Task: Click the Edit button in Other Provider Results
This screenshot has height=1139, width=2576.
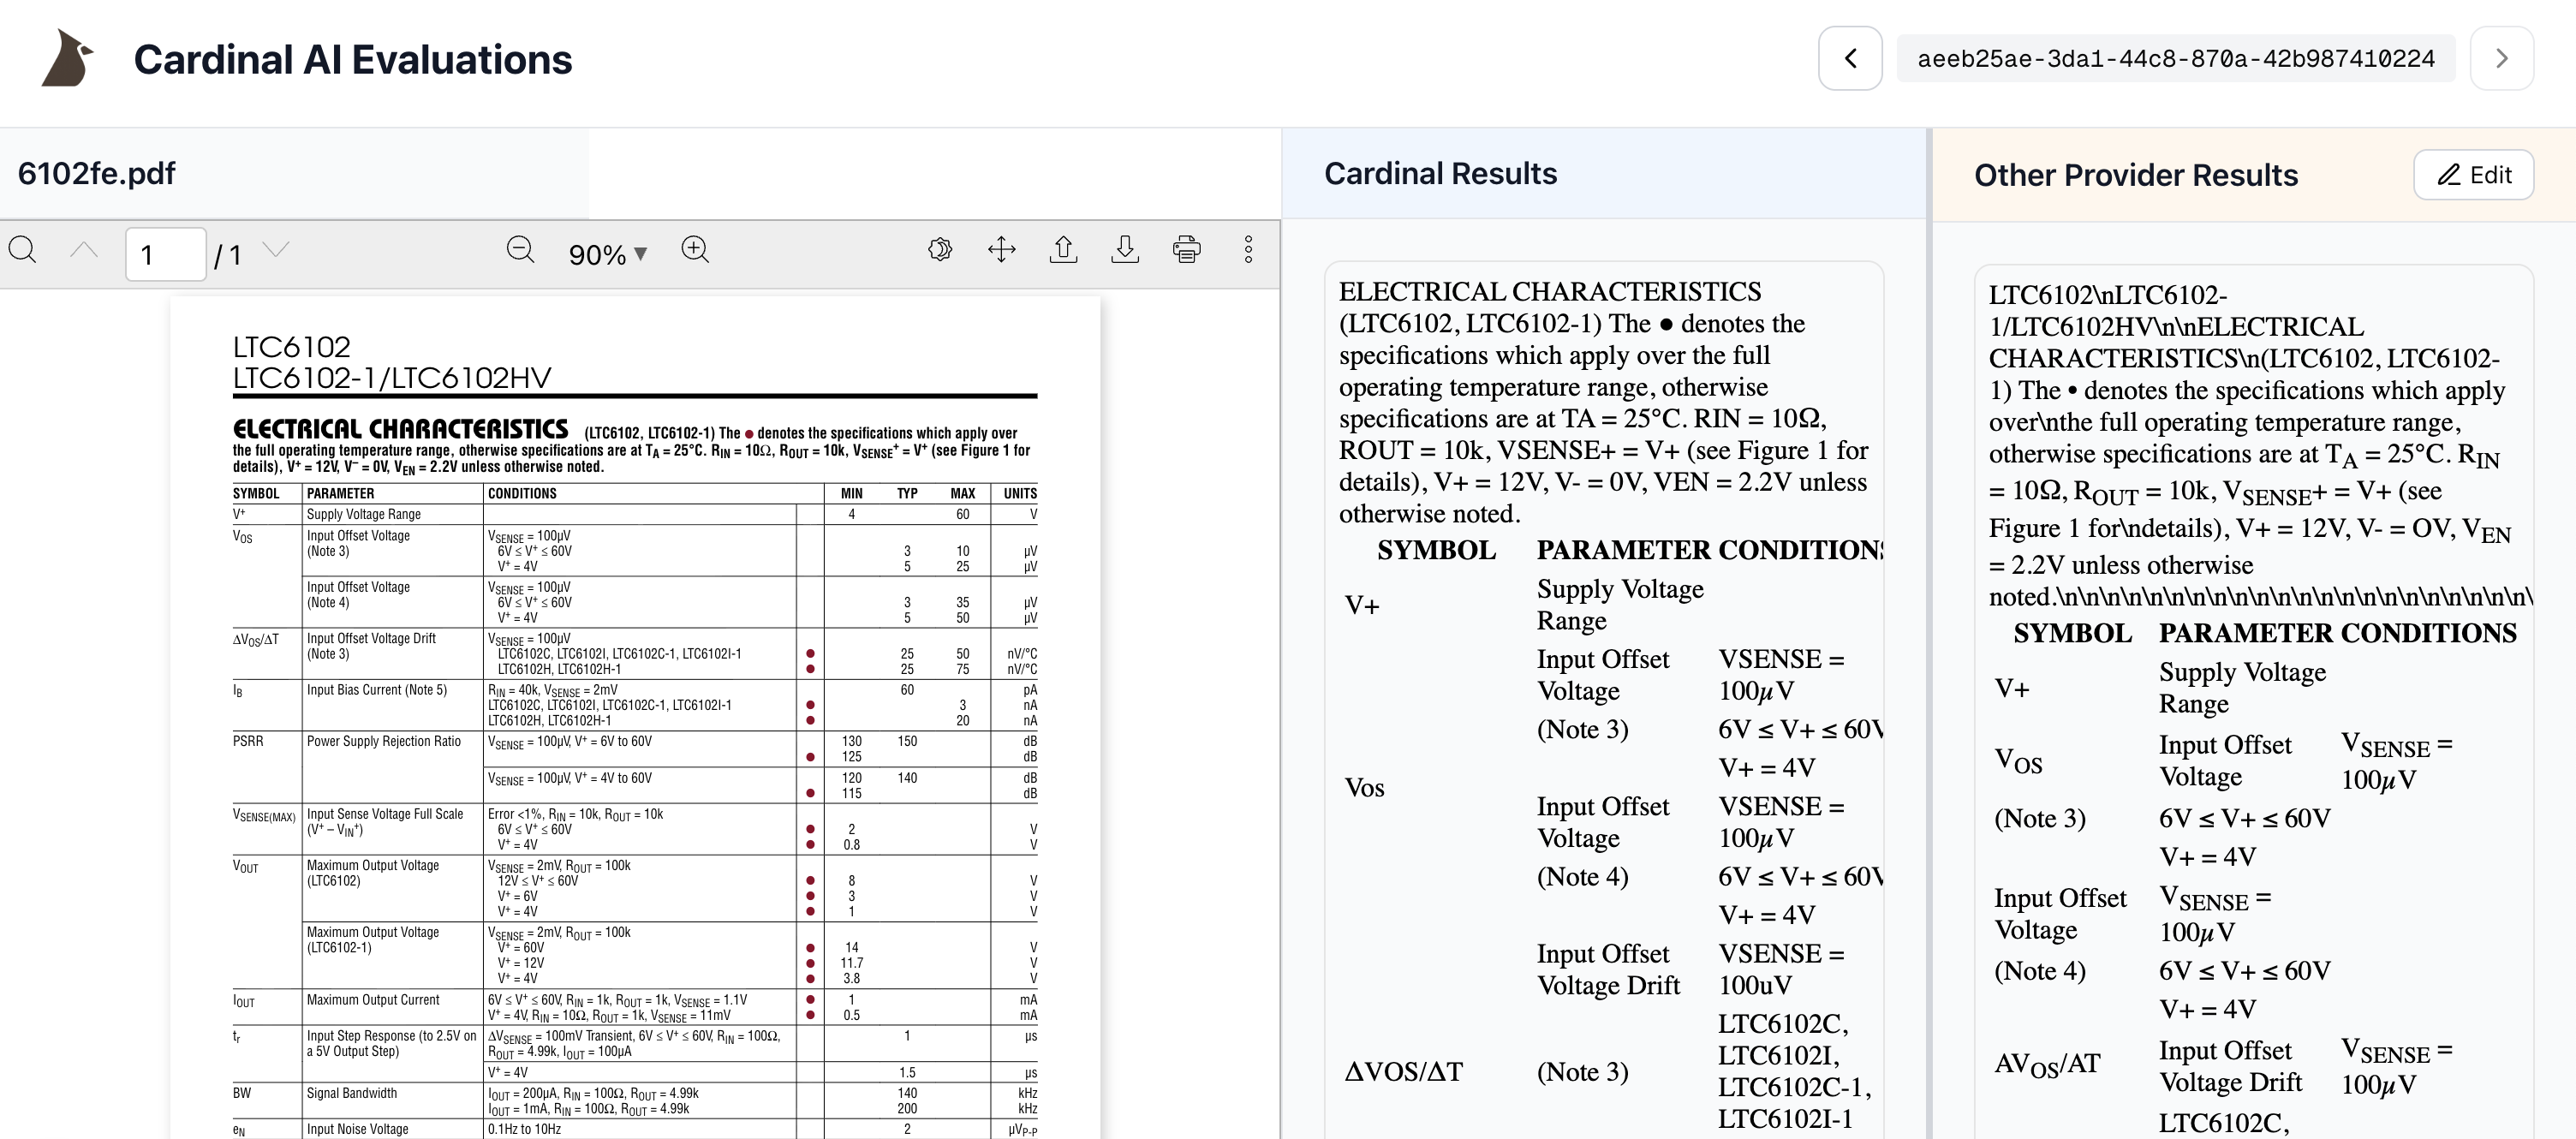Action: 2473,175
